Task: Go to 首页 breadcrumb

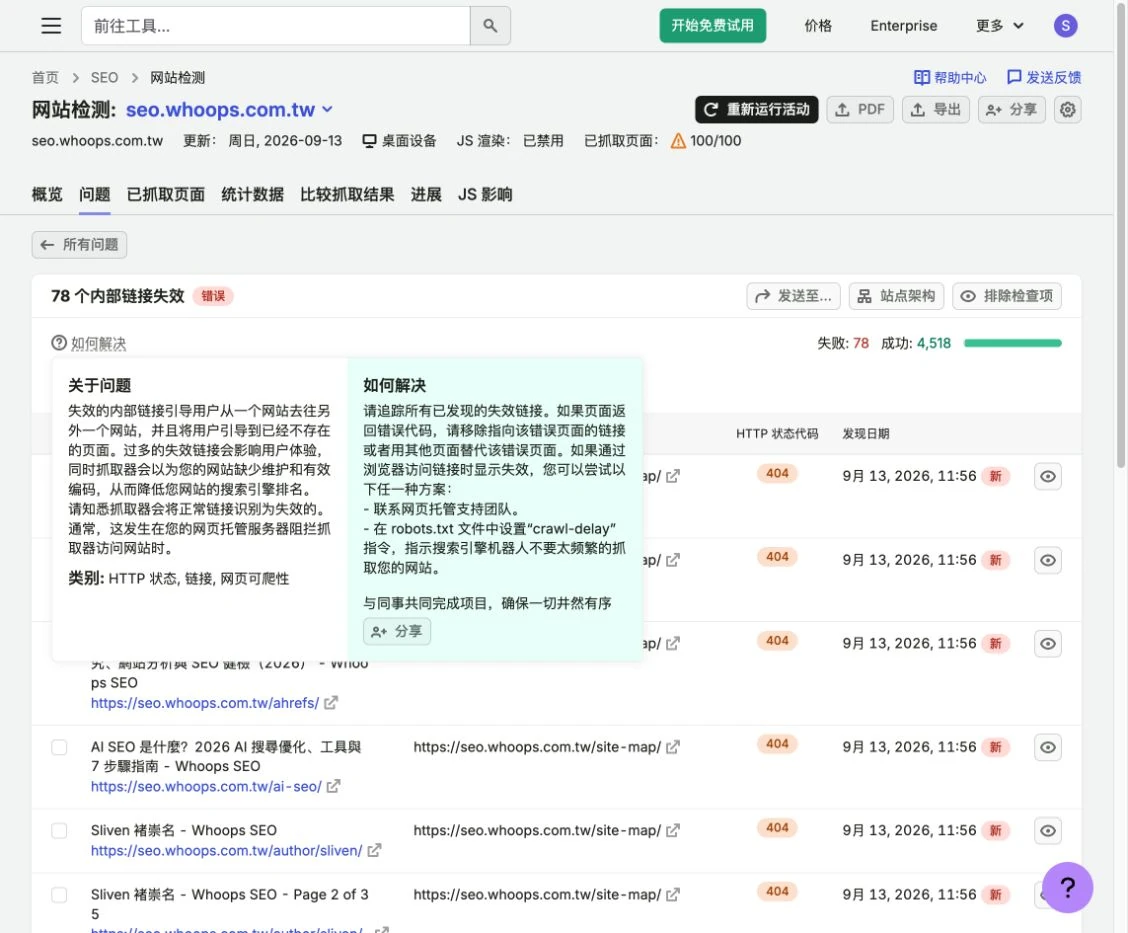Action: (45, 77)
